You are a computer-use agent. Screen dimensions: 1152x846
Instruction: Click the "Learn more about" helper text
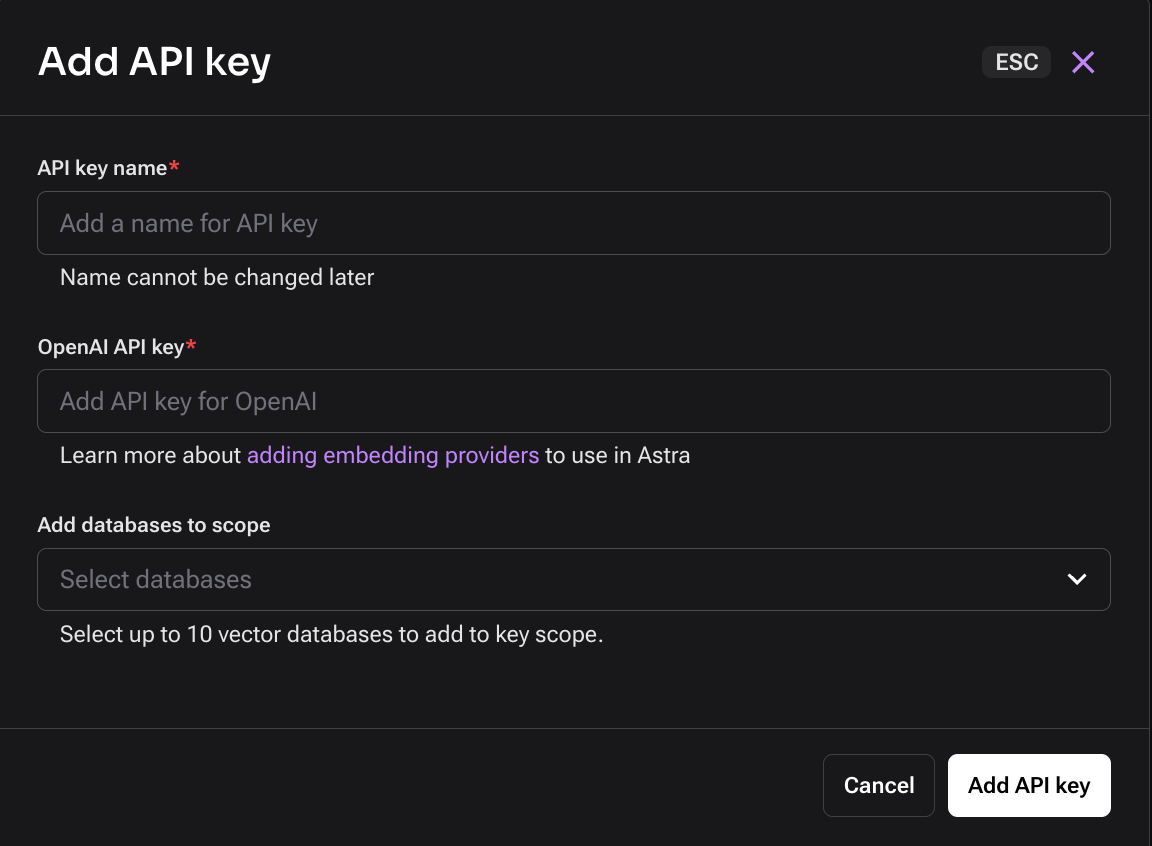[150, 456]
